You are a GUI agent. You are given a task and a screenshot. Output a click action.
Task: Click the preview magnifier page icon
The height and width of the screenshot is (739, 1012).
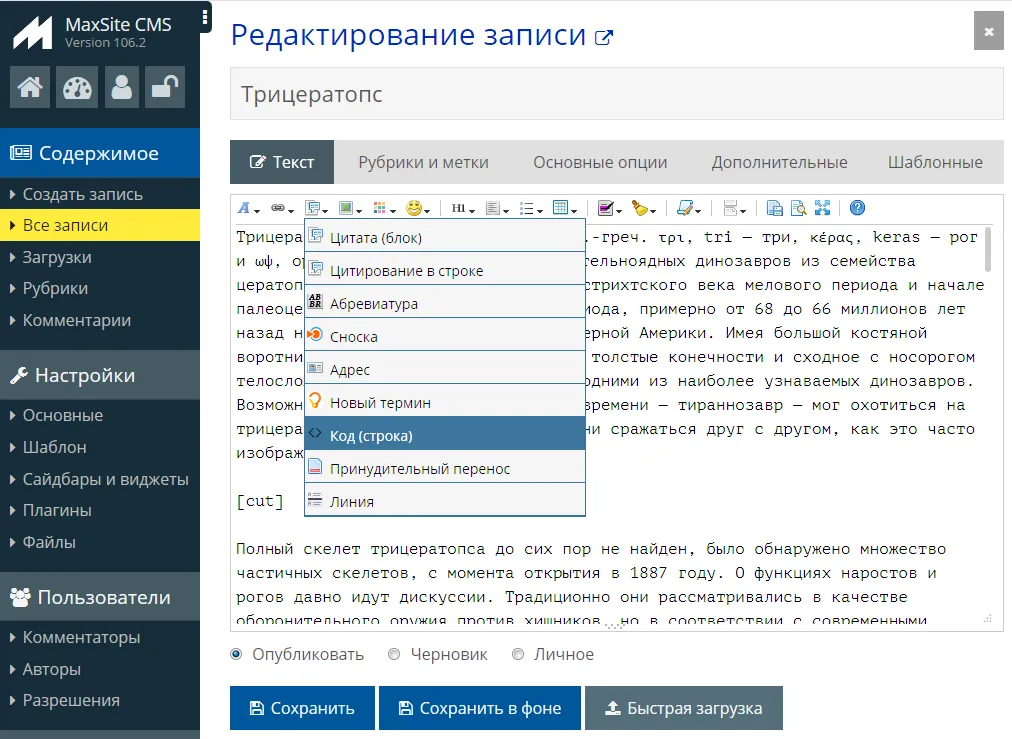click(798, 208)
